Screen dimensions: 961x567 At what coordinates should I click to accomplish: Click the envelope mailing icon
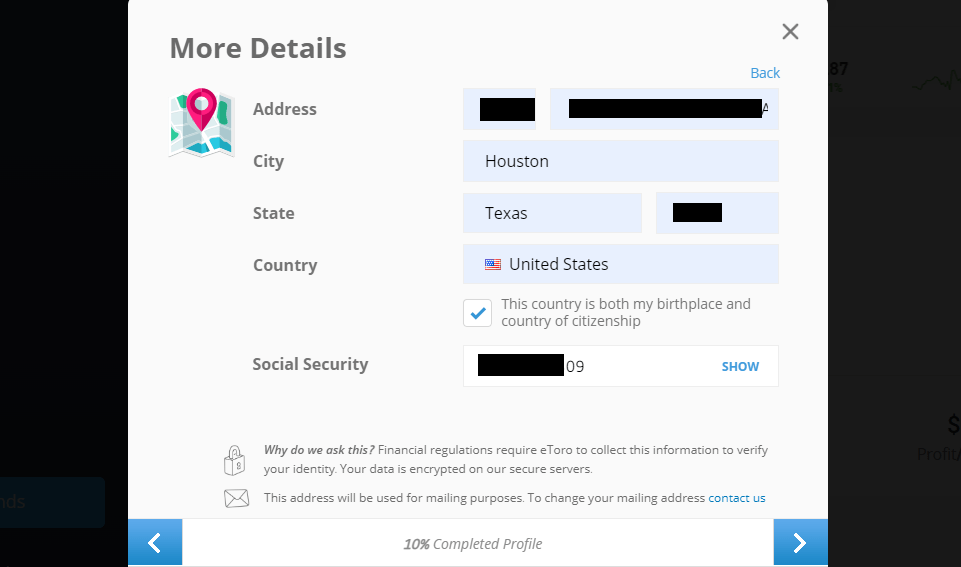236,498
